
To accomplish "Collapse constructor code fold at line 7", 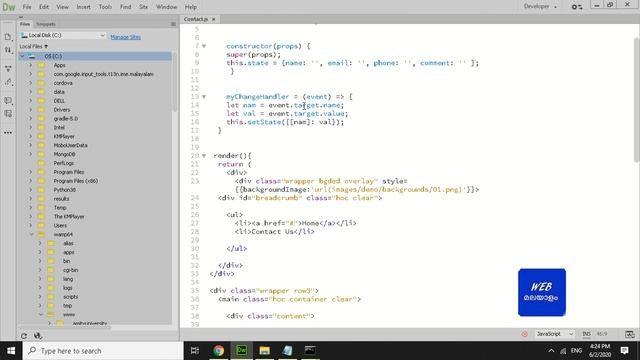I will pos(204,46).
